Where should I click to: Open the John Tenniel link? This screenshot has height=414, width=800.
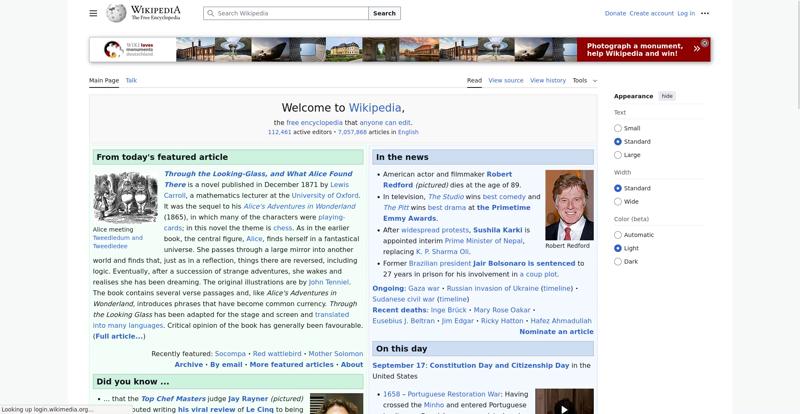coord(329,282)
